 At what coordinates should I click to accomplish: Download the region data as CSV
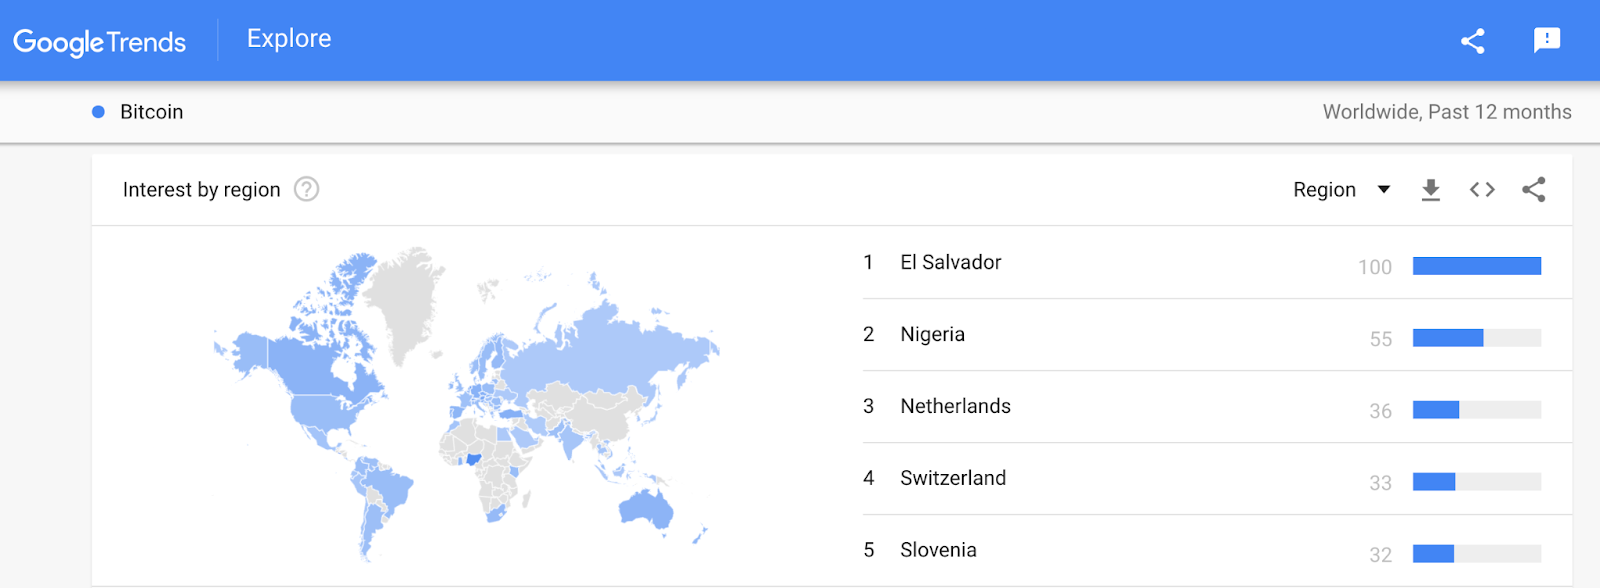coord(1431,190)
